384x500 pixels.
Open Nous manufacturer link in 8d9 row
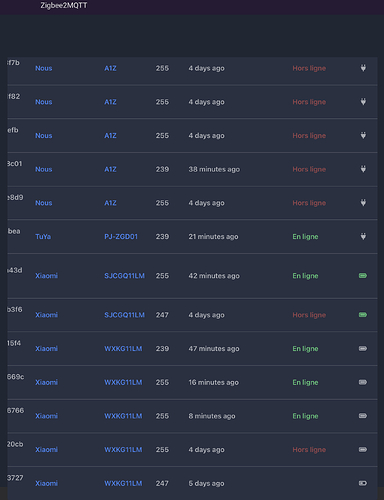pyautogui.click(x=44, y=203)
